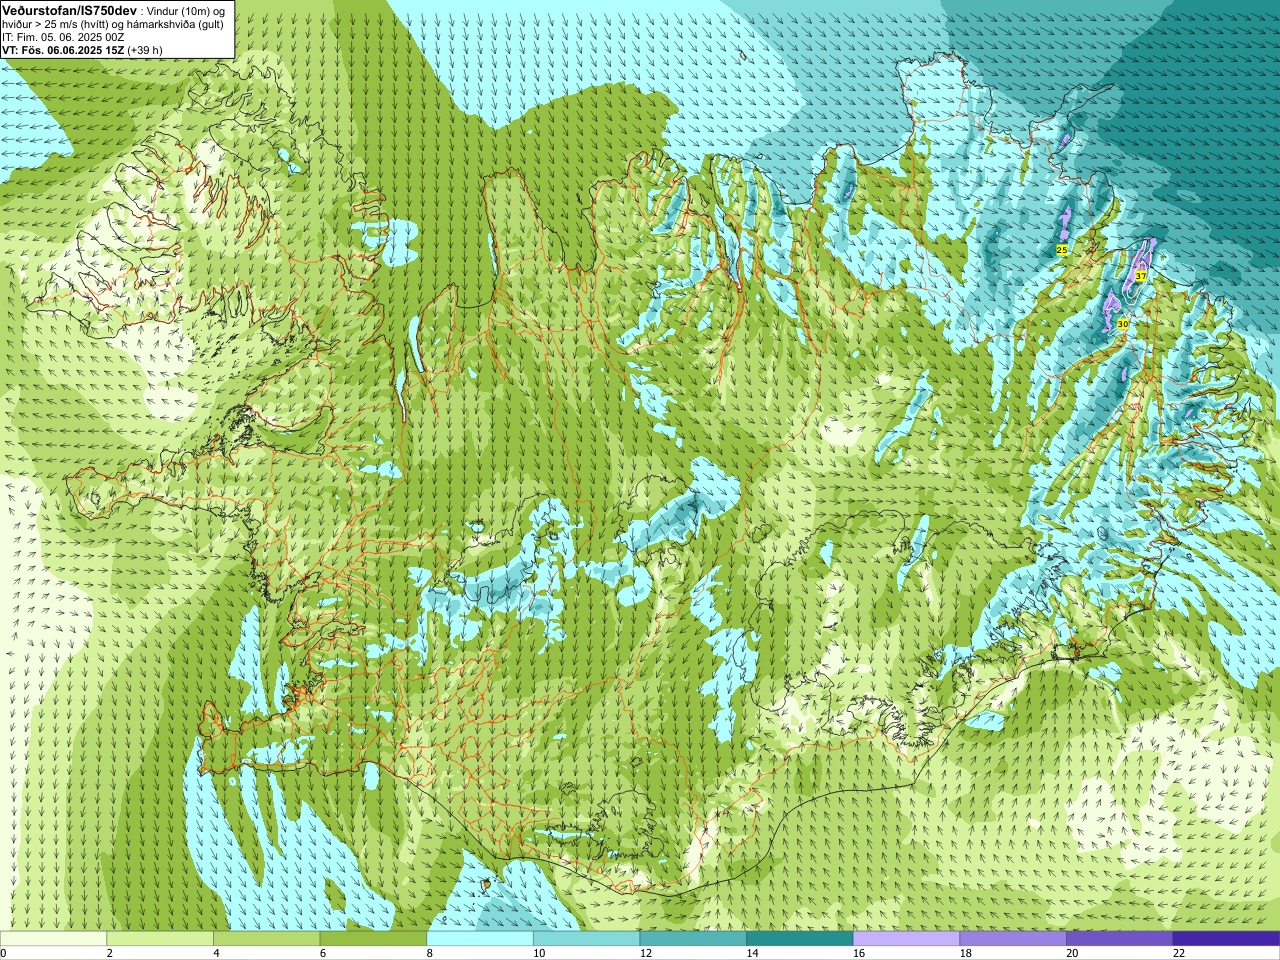
Task: Click the legend tick label 18
Action: pyautogui.click(x=966, y=953)
